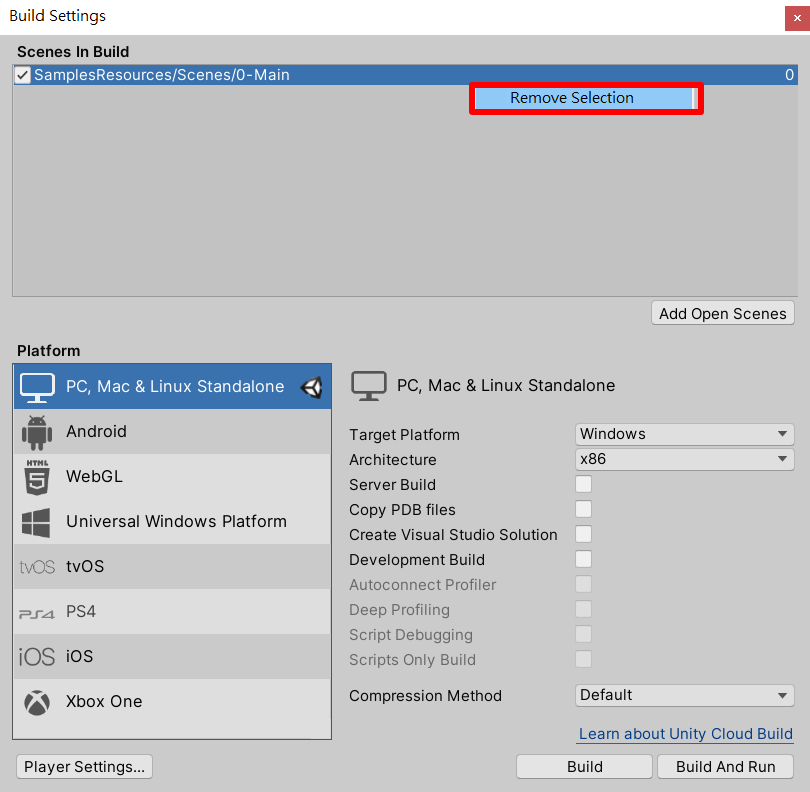Enable the Server Build checkbox
Screen dimensions: 810x792
coord(584,485)
